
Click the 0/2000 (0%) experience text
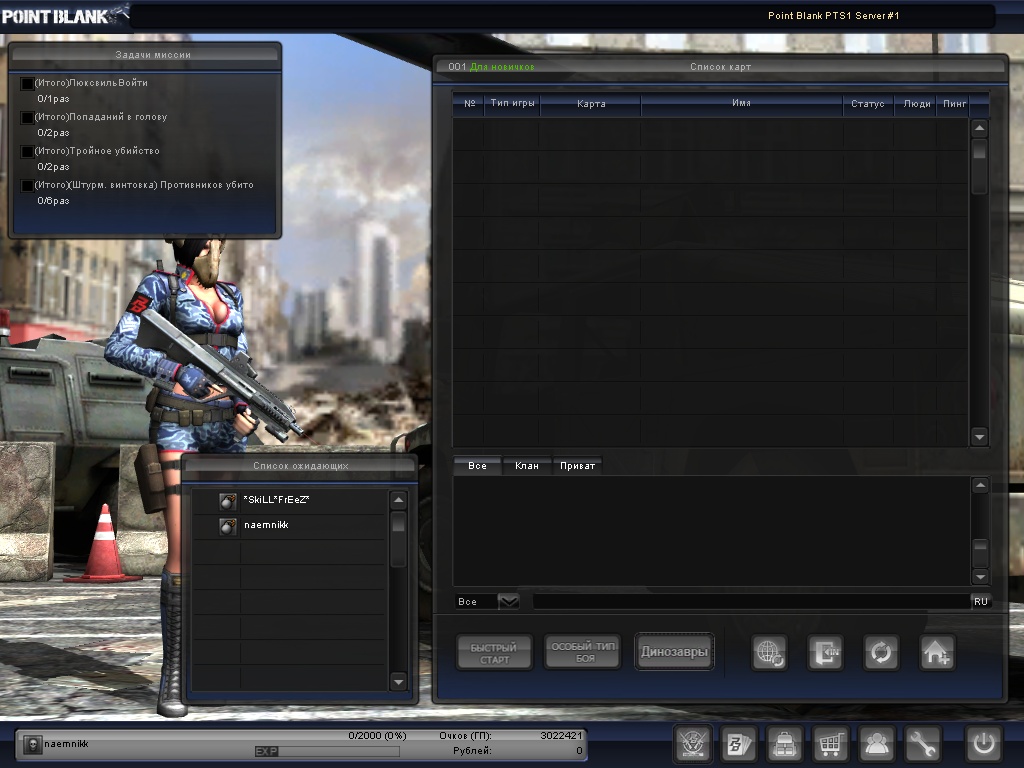click(x=377, y=735)
